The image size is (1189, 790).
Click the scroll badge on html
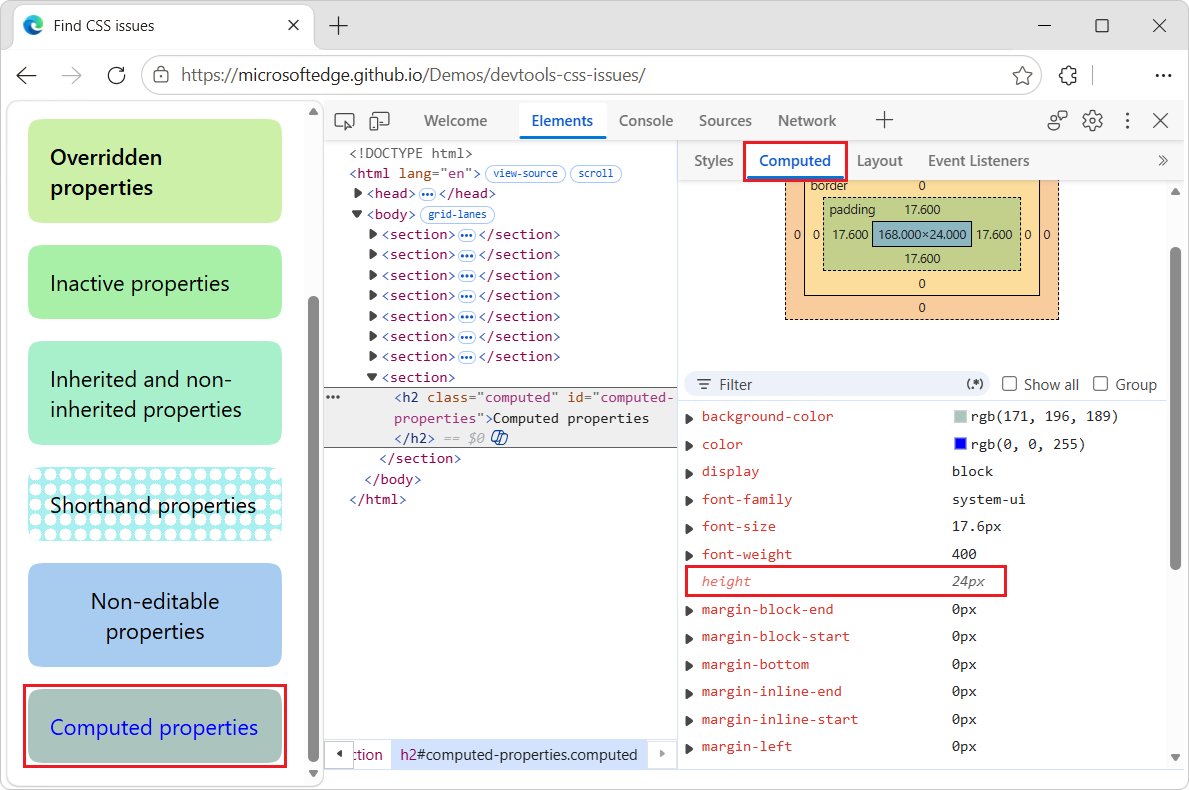click(x=596, y=174)
